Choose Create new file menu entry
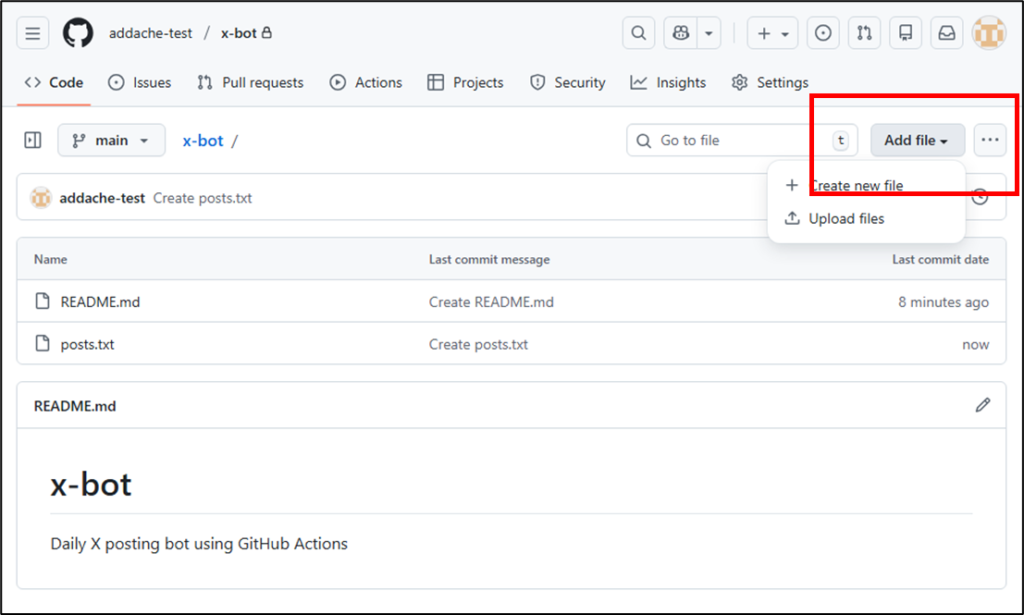The height and width of the screenshot is (615, 1024). click(x=855, y=186)
